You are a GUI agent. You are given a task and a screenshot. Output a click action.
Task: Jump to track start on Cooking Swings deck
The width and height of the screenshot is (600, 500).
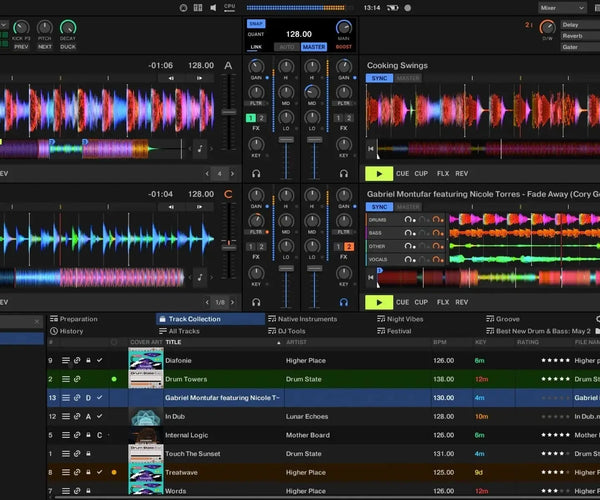click(370, 148)
